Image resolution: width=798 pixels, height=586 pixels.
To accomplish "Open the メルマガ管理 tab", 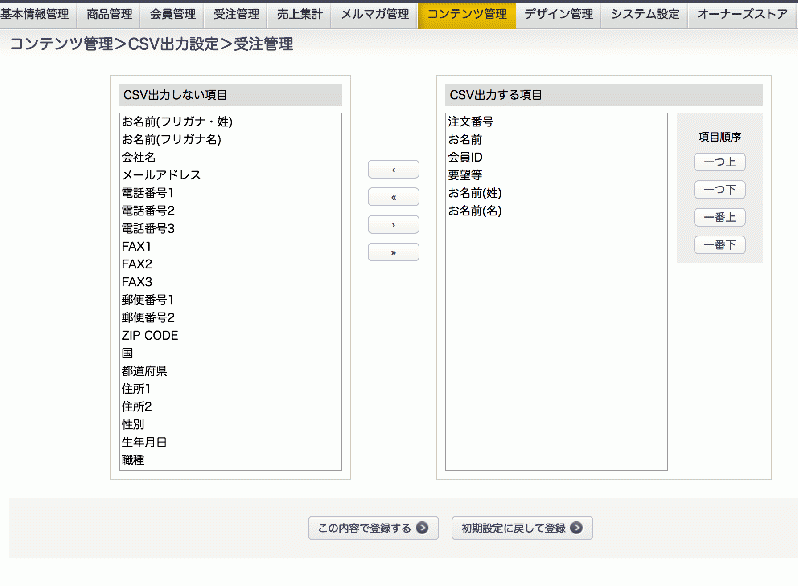I will click(375, 15).
